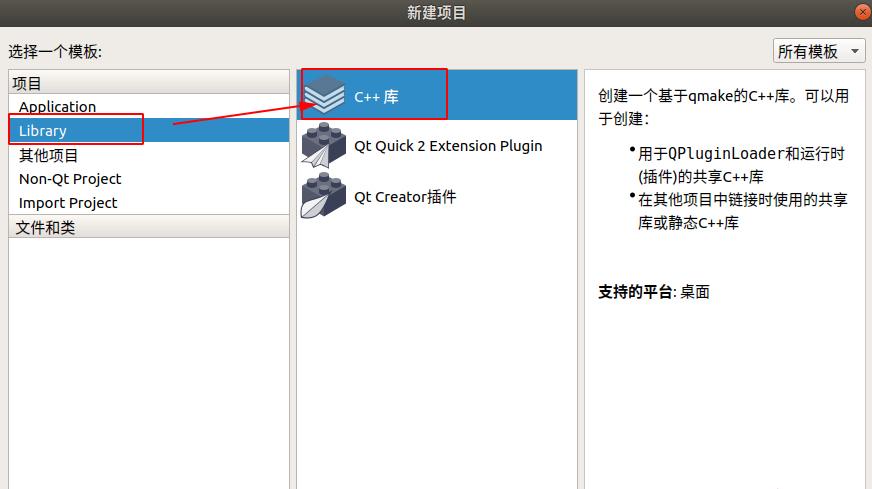The image size is (872, 489).
Task: Open the 所有模板 filter dropdown
Action: tap(819, 51)
